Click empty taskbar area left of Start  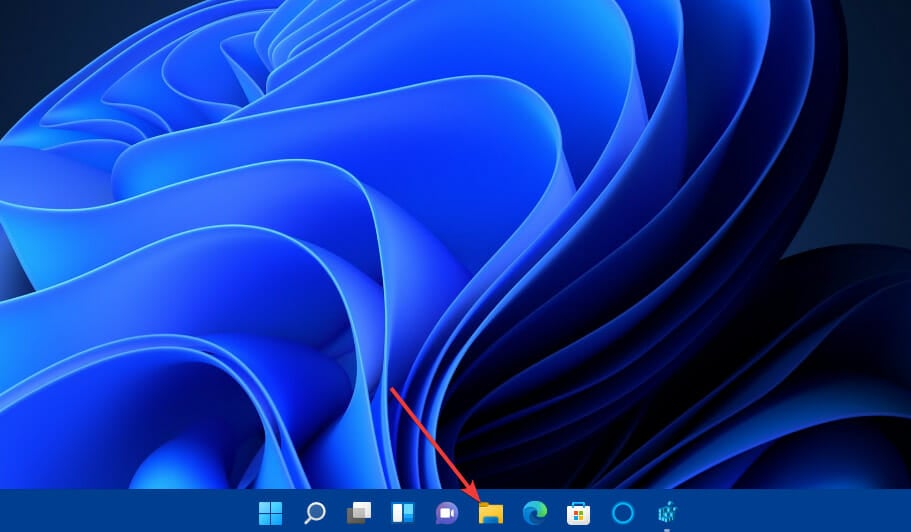click(x=120, y=512)
